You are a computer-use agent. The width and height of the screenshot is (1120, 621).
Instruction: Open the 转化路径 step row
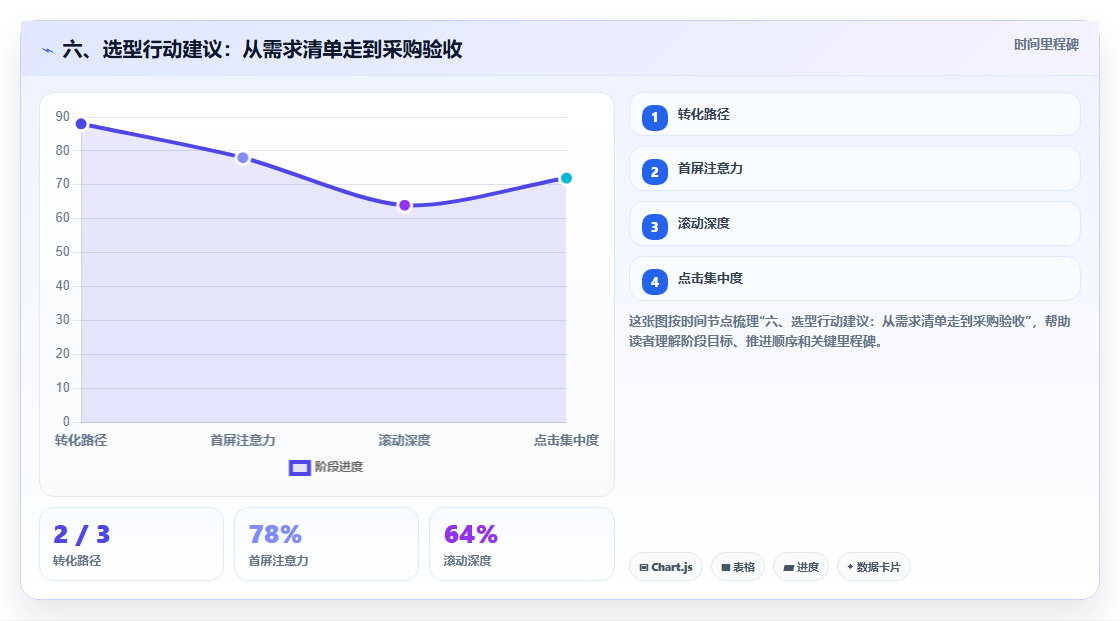(x=854, y=114)
